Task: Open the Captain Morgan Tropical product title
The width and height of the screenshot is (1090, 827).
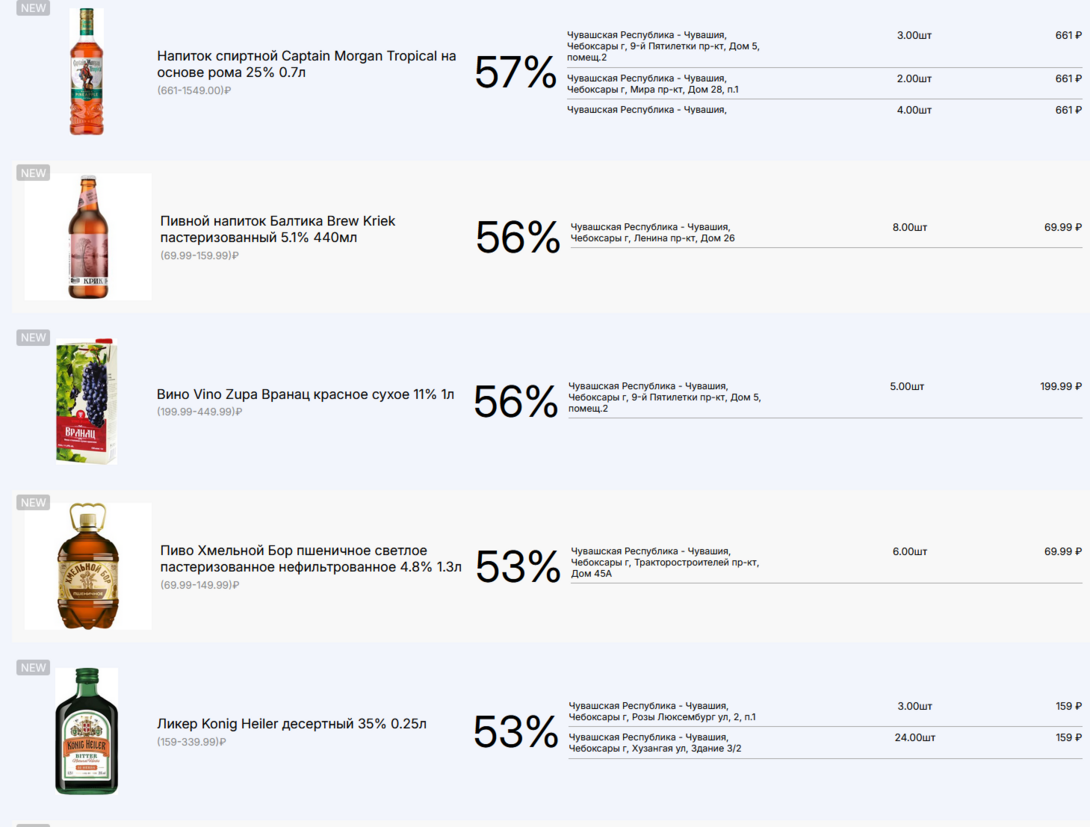Action: 306,64
